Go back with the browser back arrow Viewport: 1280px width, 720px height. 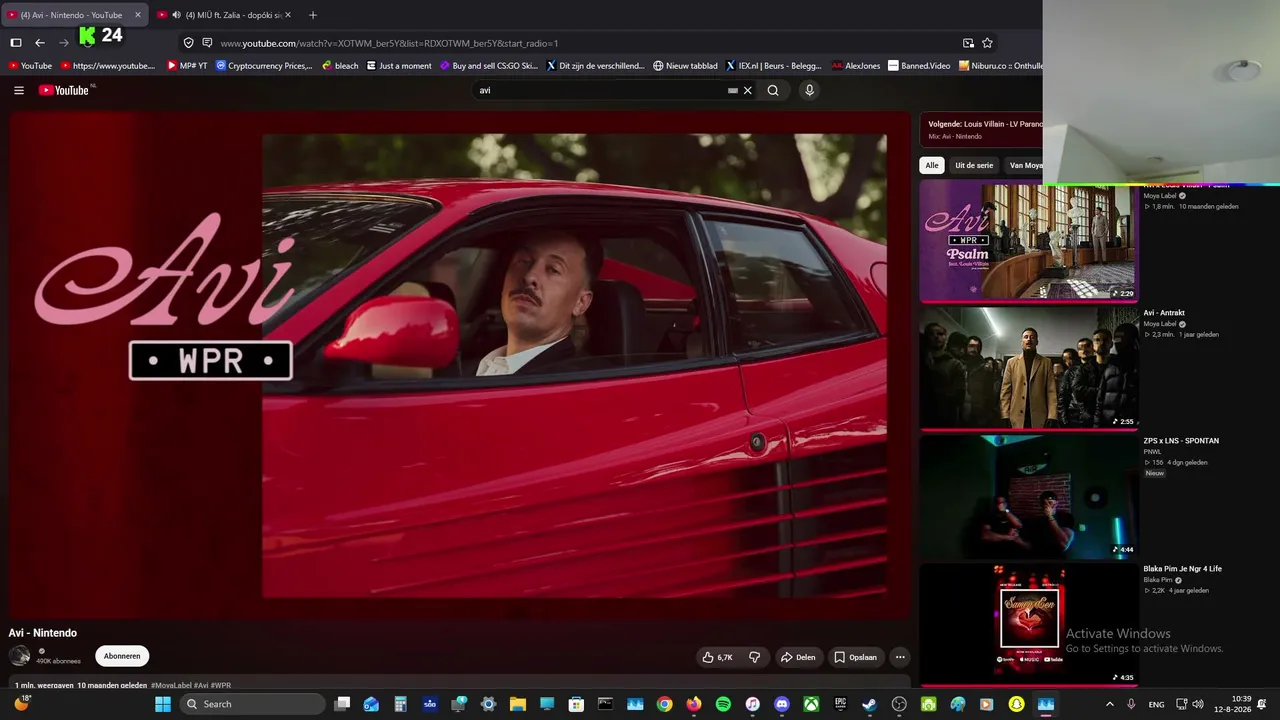point(40,43)
